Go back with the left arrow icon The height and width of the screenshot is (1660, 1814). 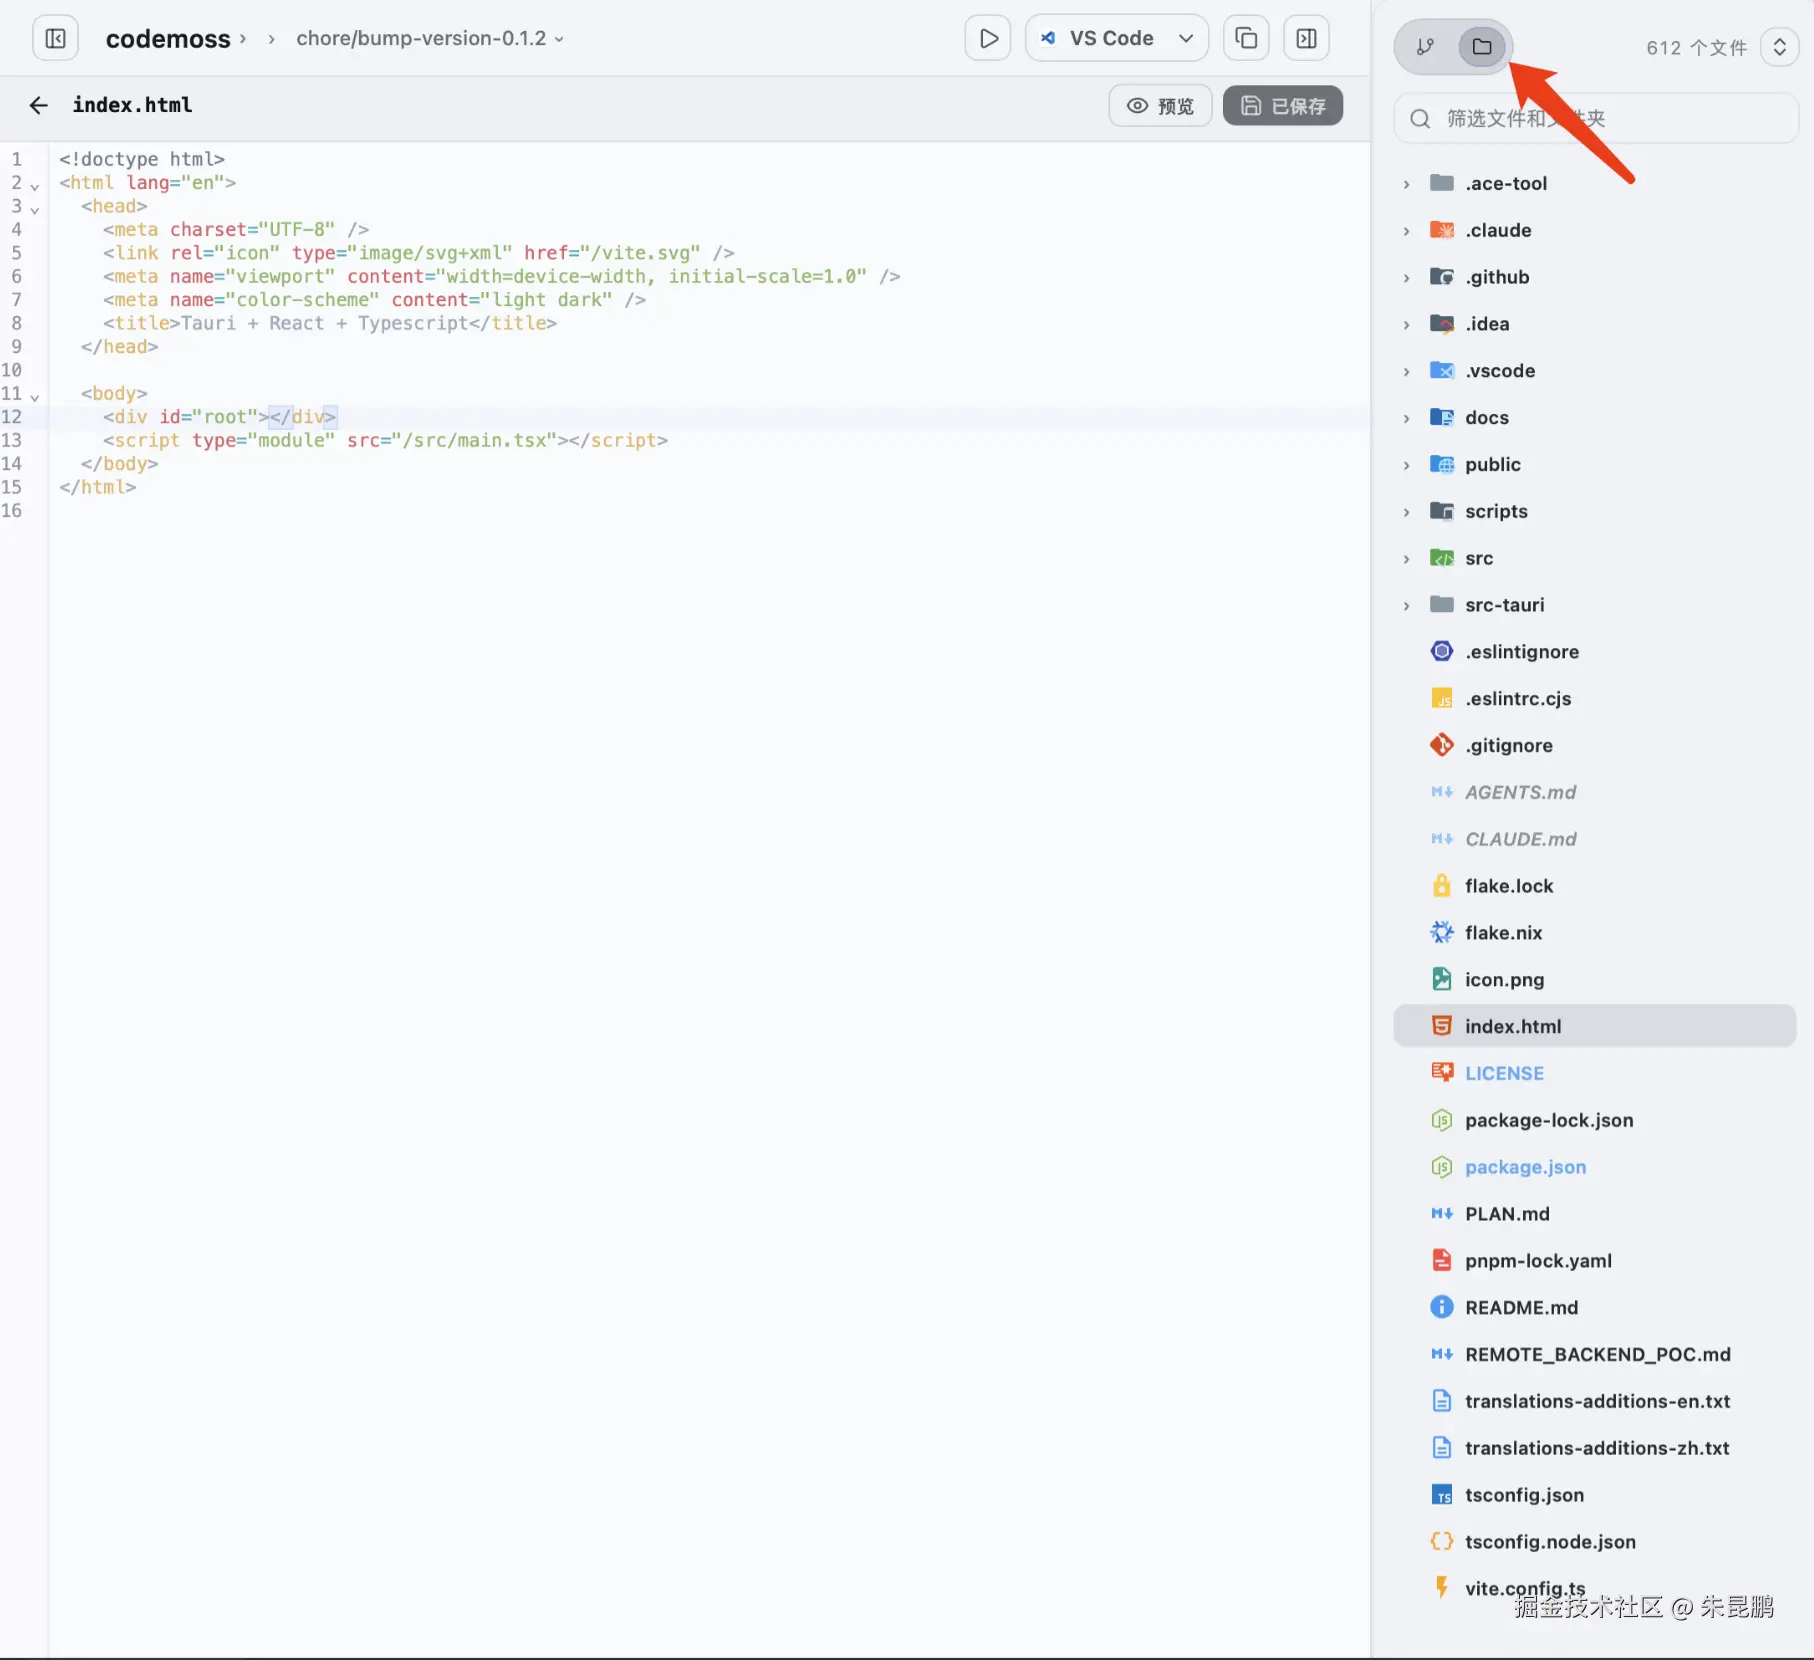(39, 105)
